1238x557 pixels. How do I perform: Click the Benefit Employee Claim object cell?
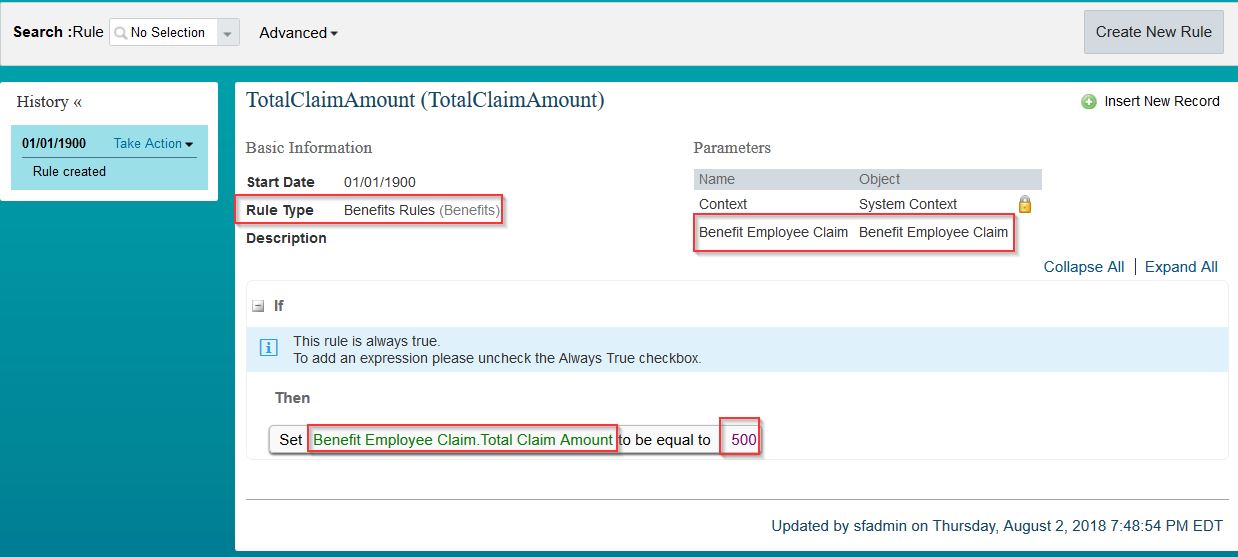pyautogui.click(x=933, y=232)
